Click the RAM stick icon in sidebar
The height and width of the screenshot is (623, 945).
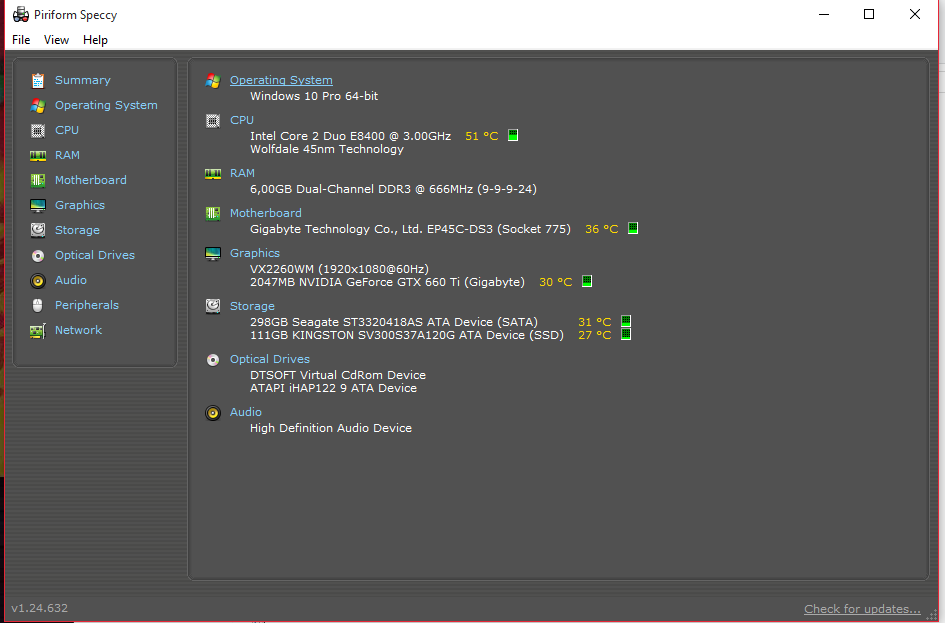(38, 155)
